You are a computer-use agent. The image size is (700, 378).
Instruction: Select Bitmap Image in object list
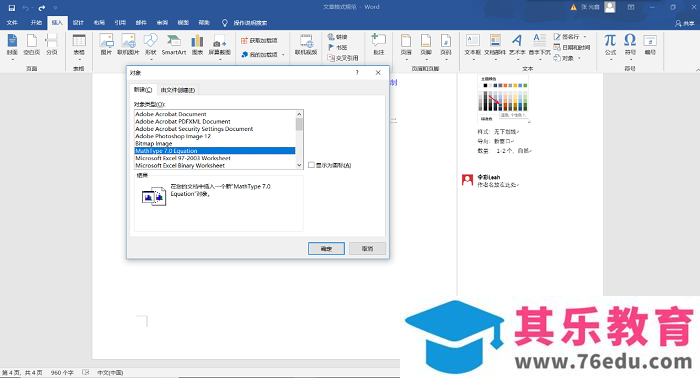(215, 144)
